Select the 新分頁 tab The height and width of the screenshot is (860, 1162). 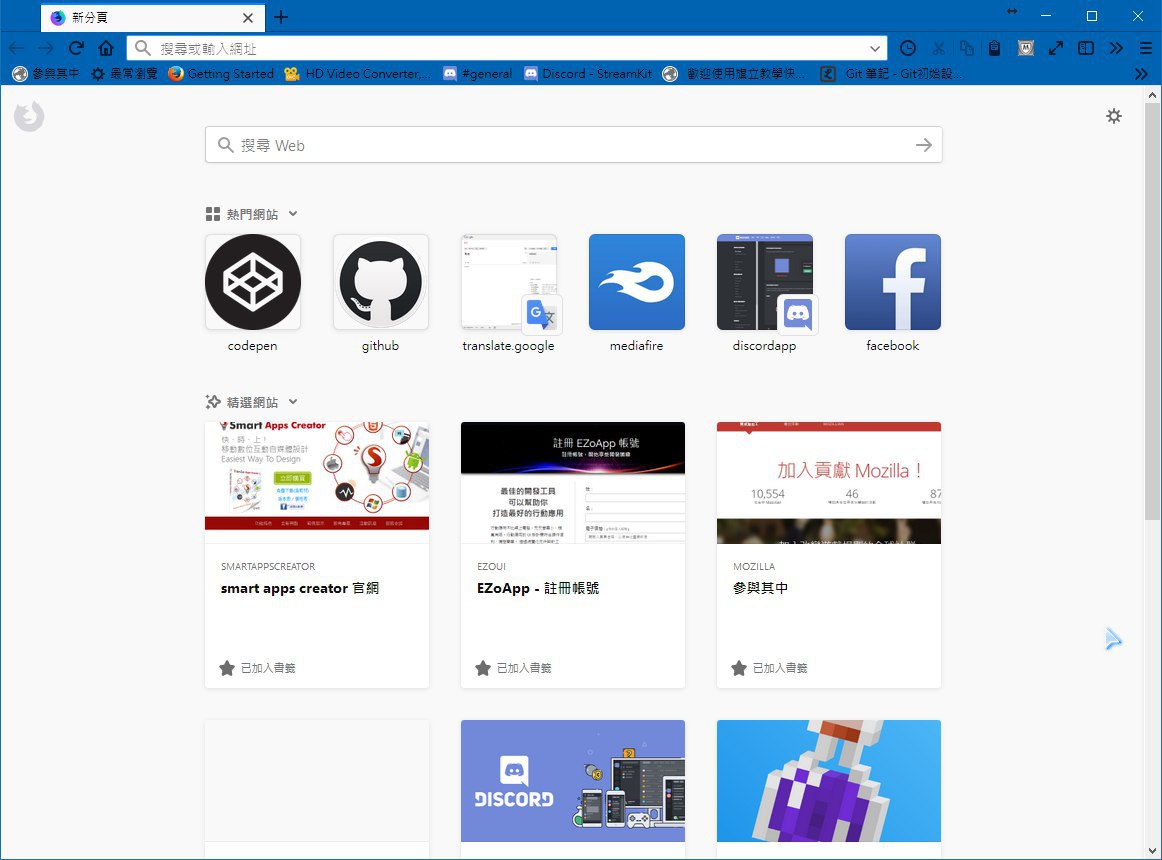(140, 18)
